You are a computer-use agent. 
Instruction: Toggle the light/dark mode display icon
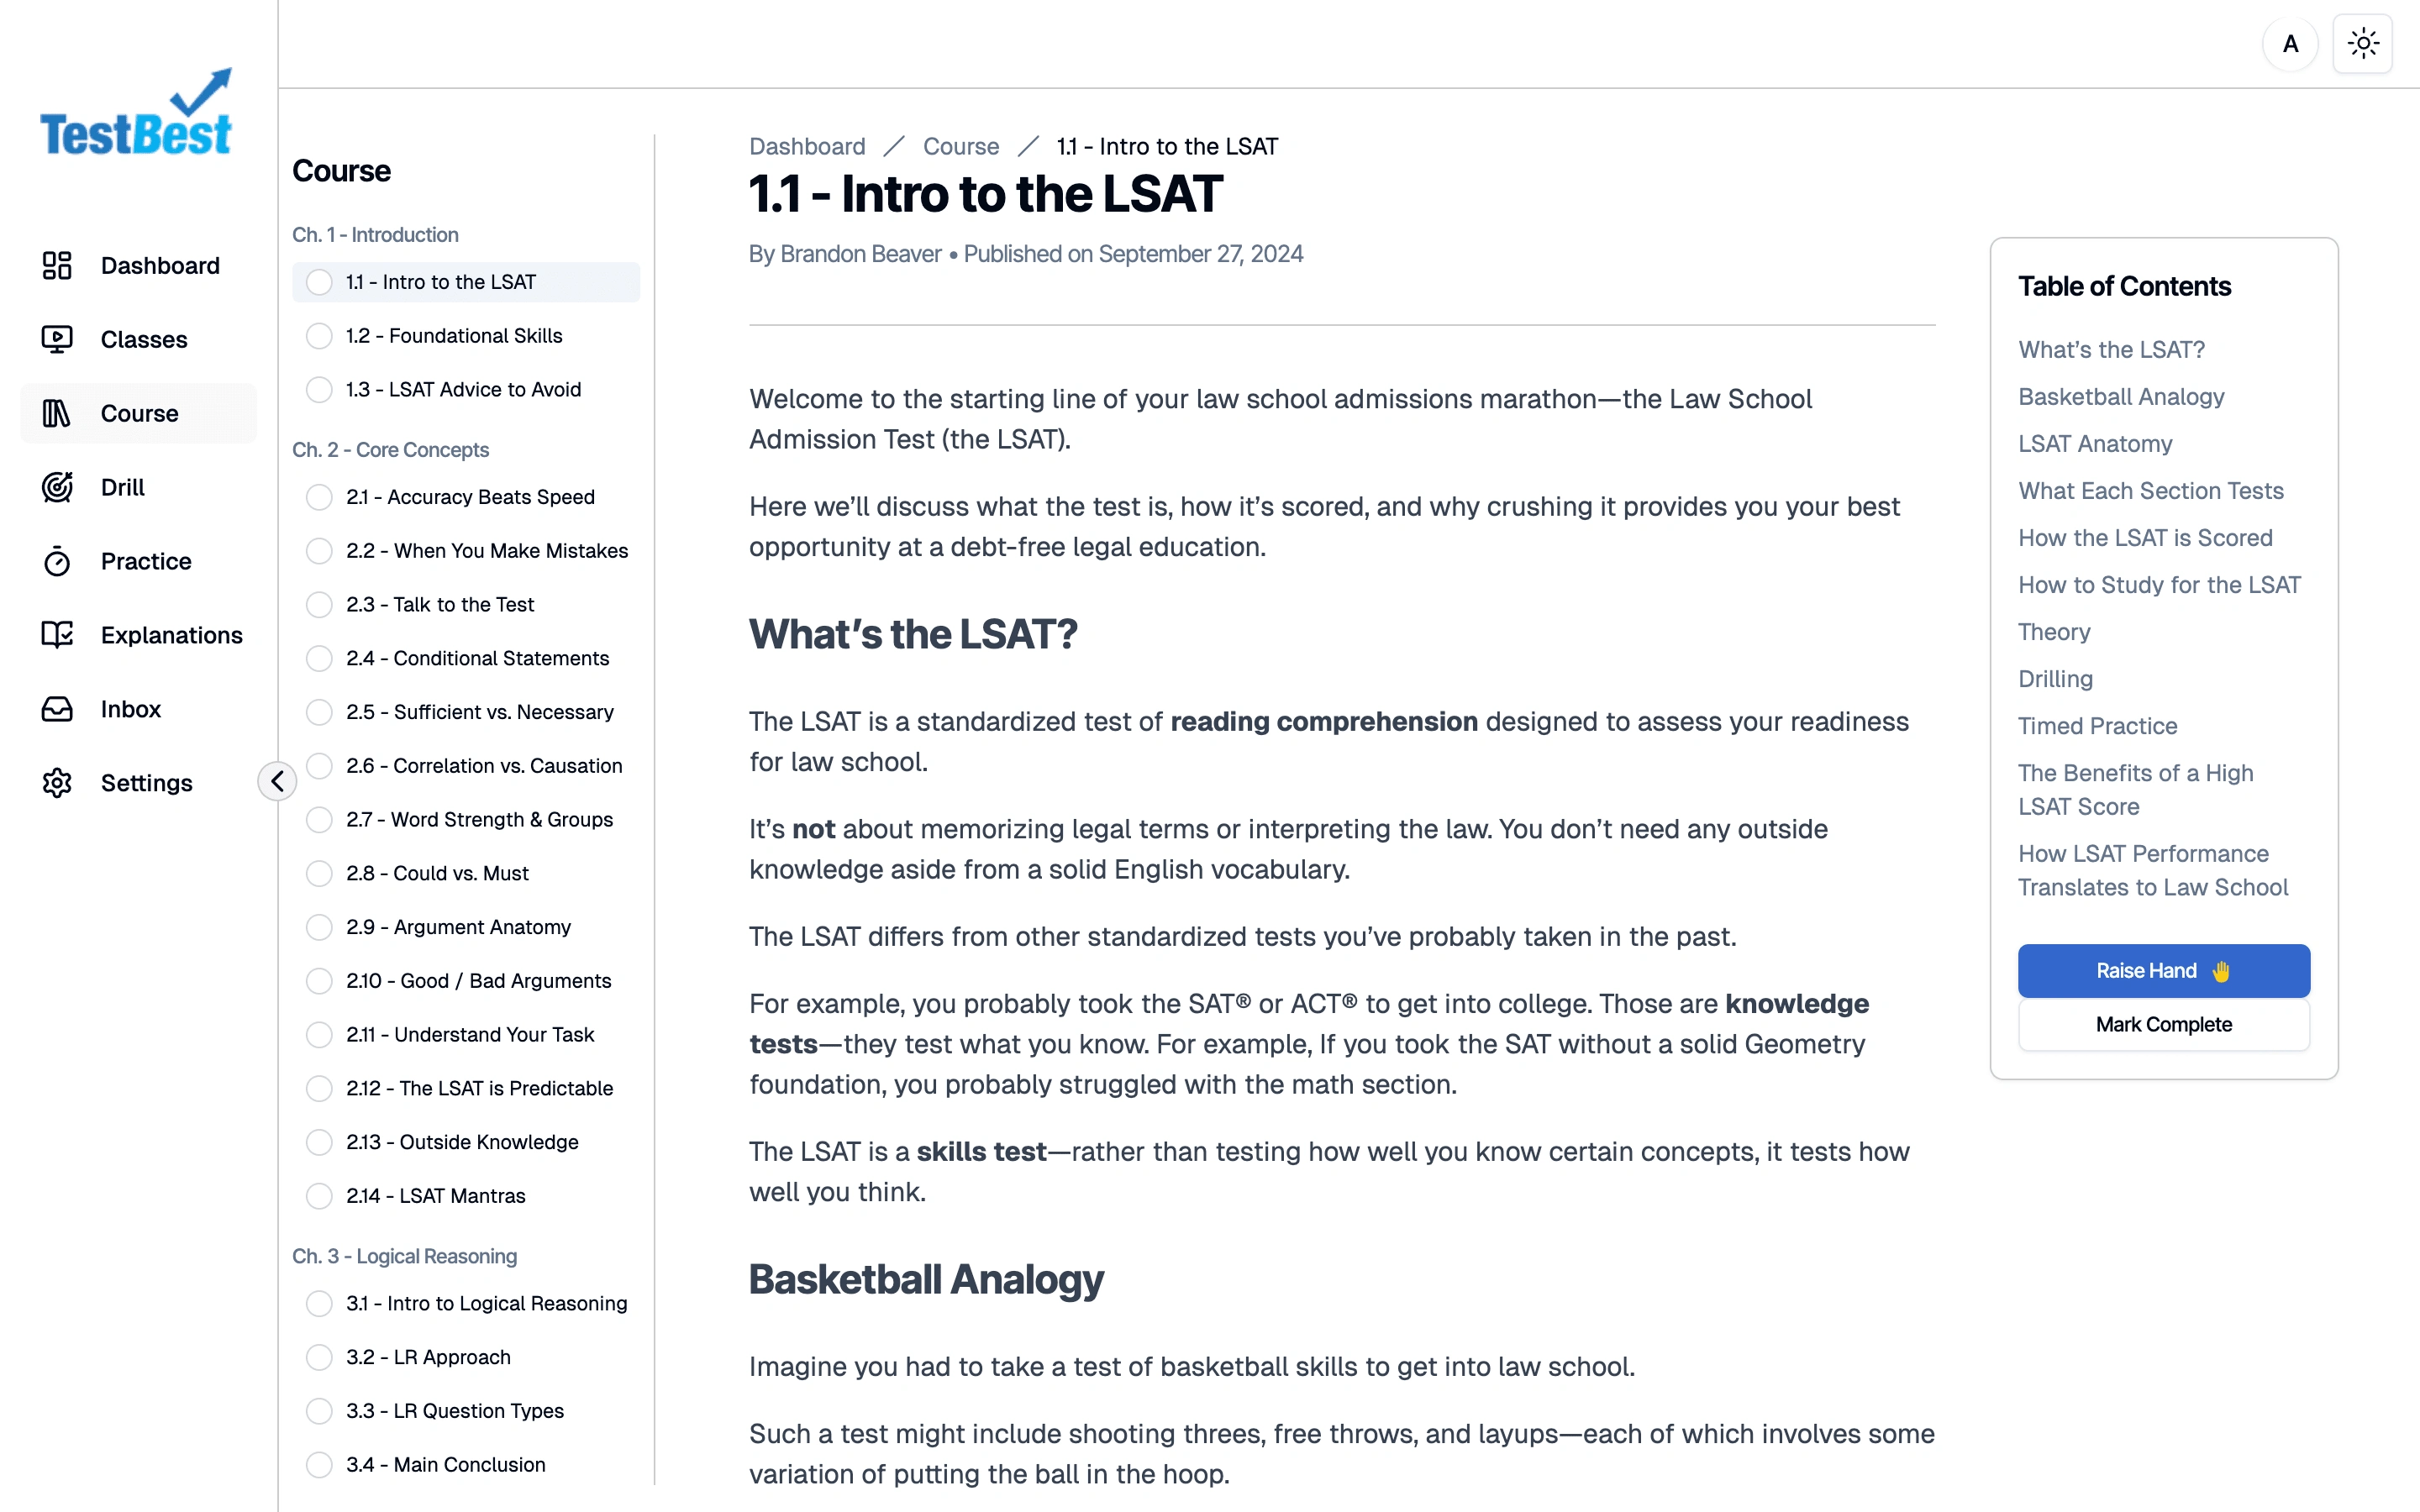[x=2363, y=42]
